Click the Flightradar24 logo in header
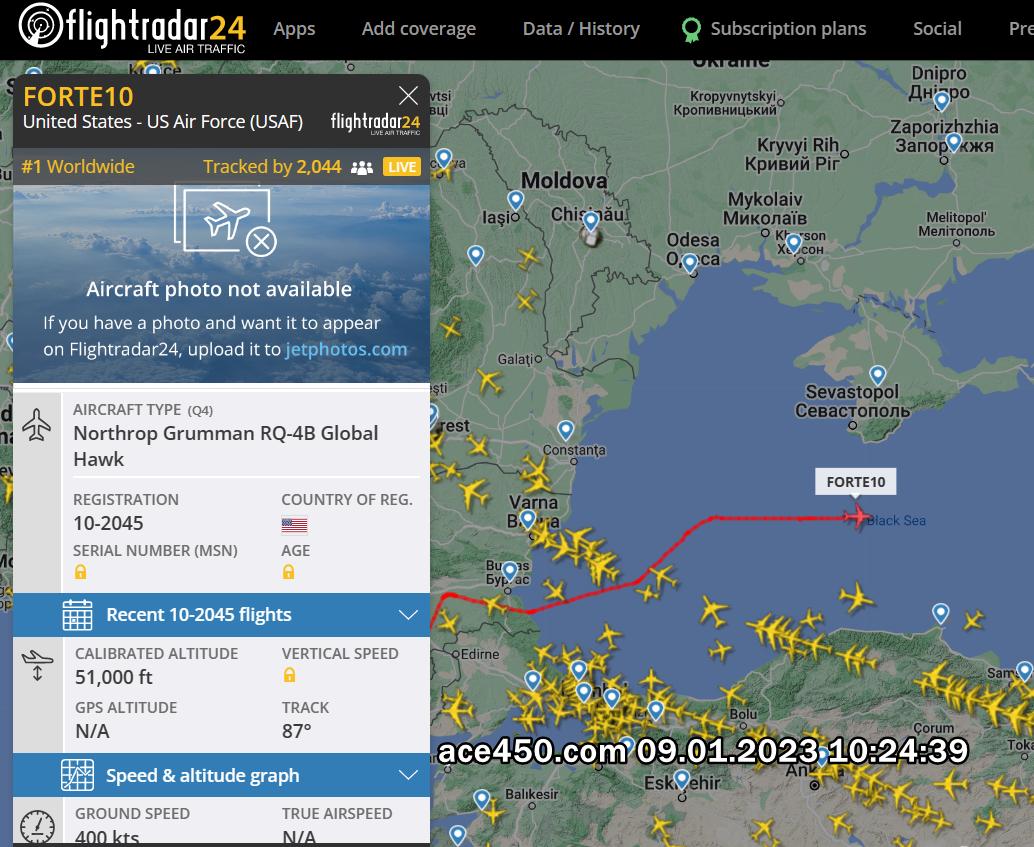The image size is (1034, 847). click(132, 28)
